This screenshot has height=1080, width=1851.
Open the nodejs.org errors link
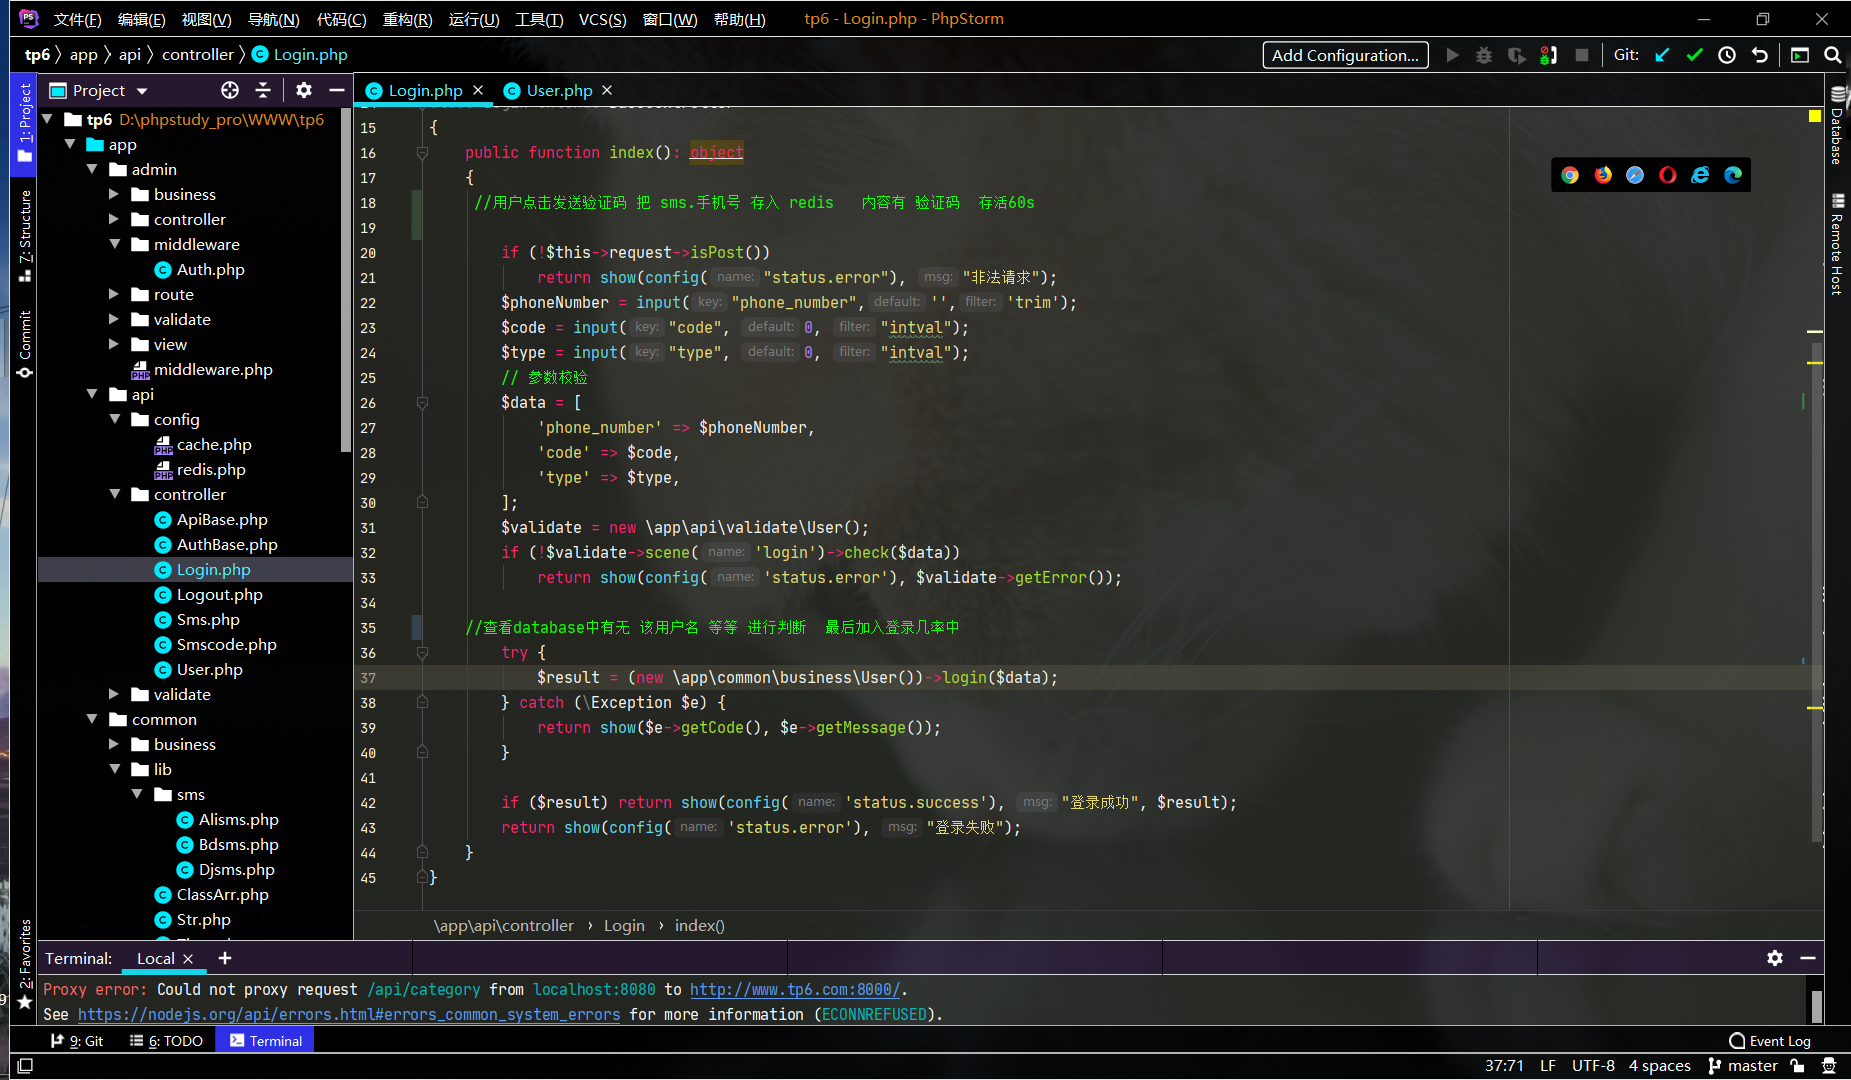coord(349,1014)
